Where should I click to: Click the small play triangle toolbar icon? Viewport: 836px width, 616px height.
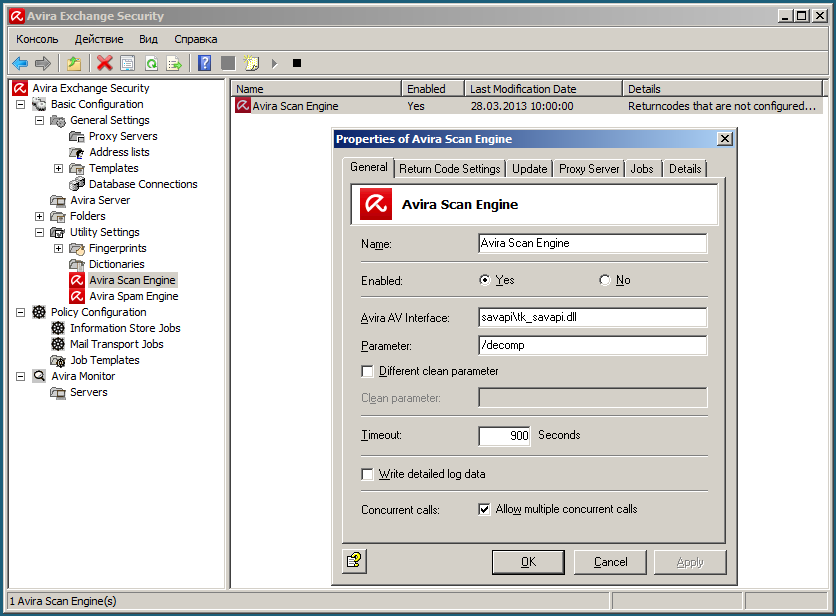275,63
